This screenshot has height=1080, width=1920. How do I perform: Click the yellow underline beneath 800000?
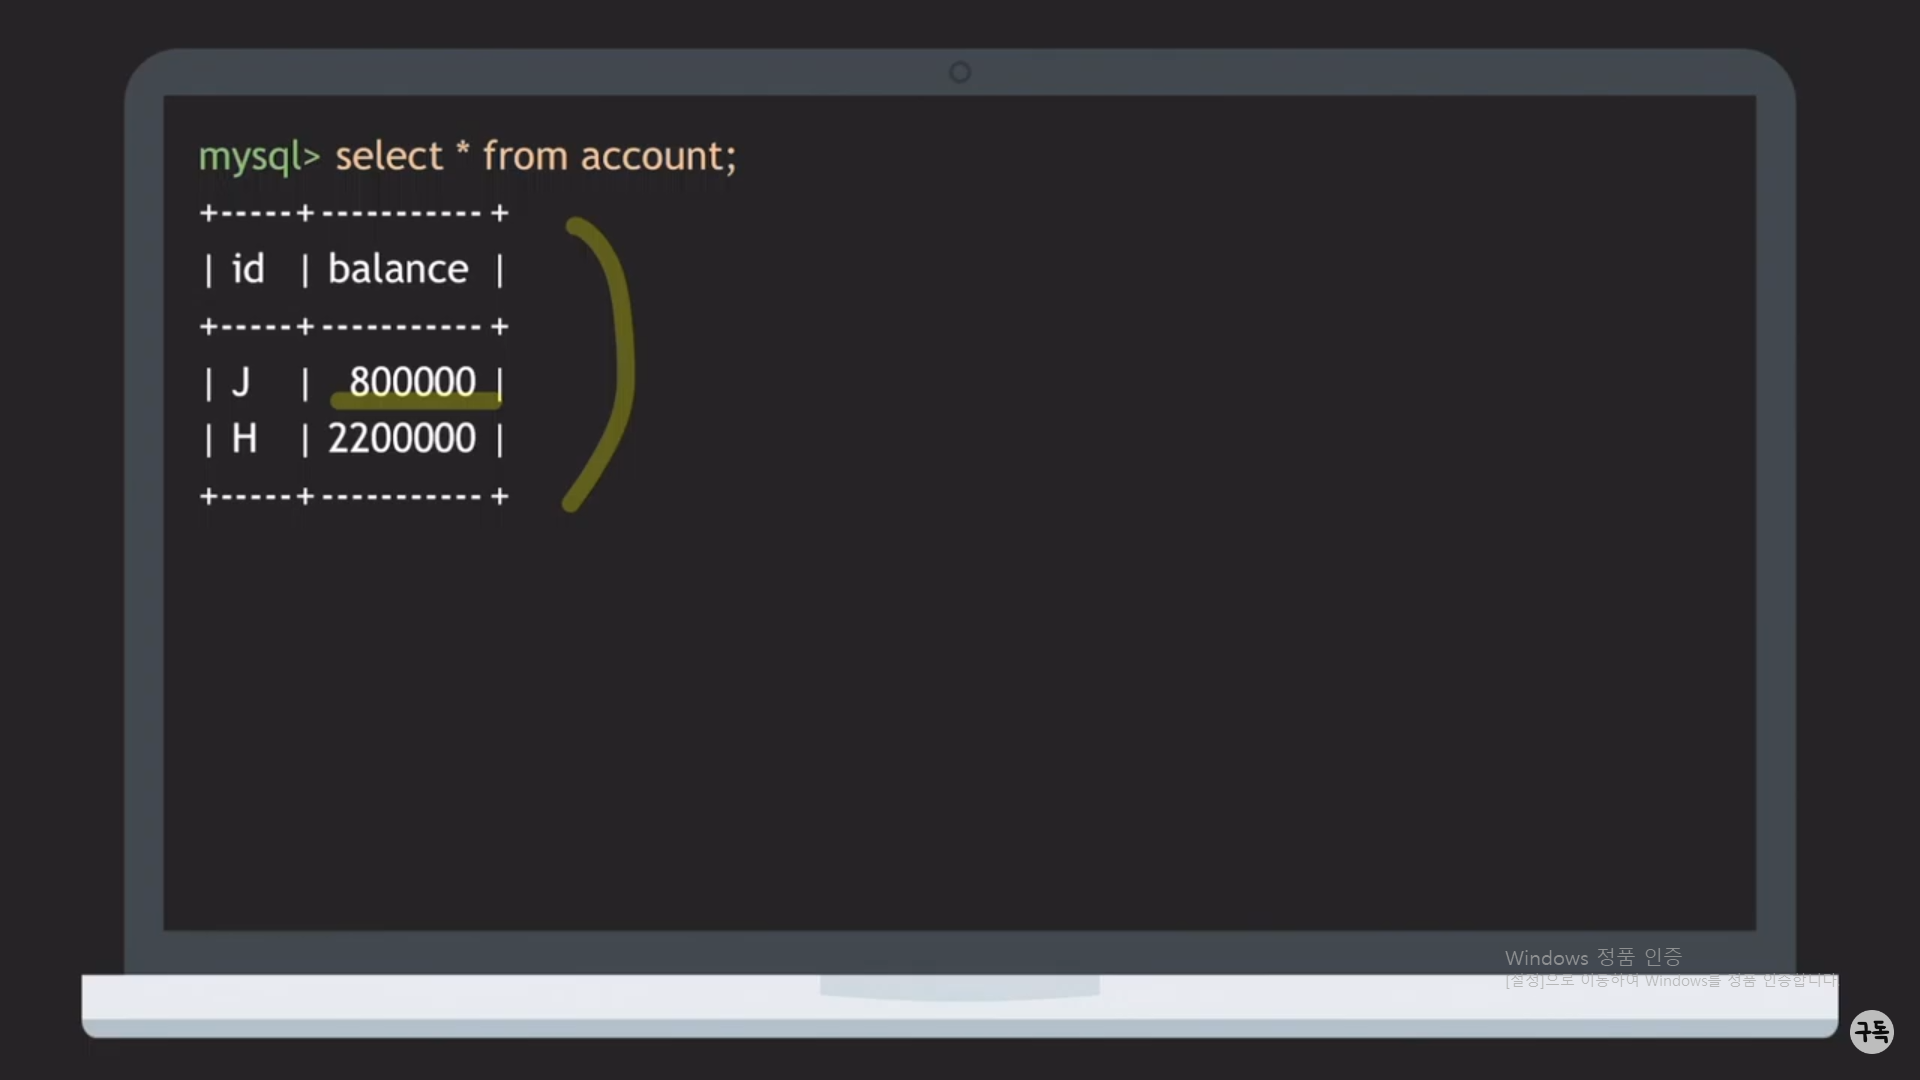coord(415,403)
